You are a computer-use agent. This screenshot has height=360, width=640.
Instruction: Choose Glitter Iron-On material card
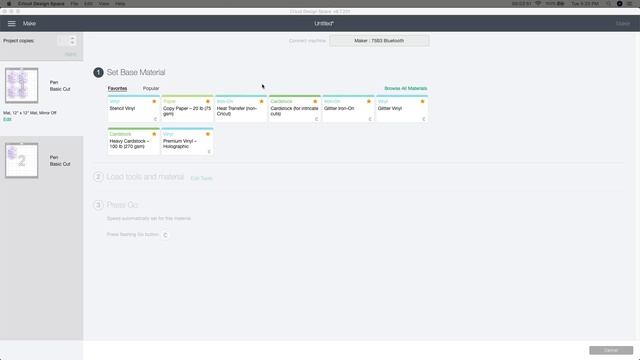click(x=348, y=109)
